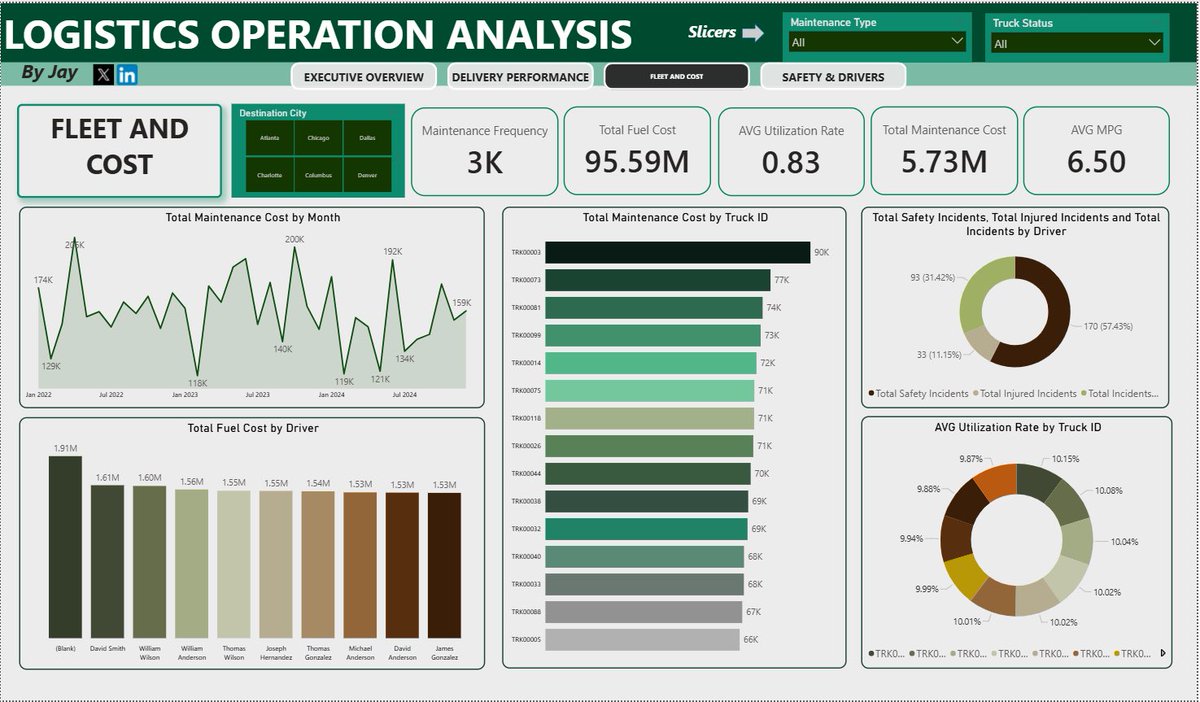
Task: Filter by Atlanta destination city
Action: pyautogui.click(x=269, y=138)
